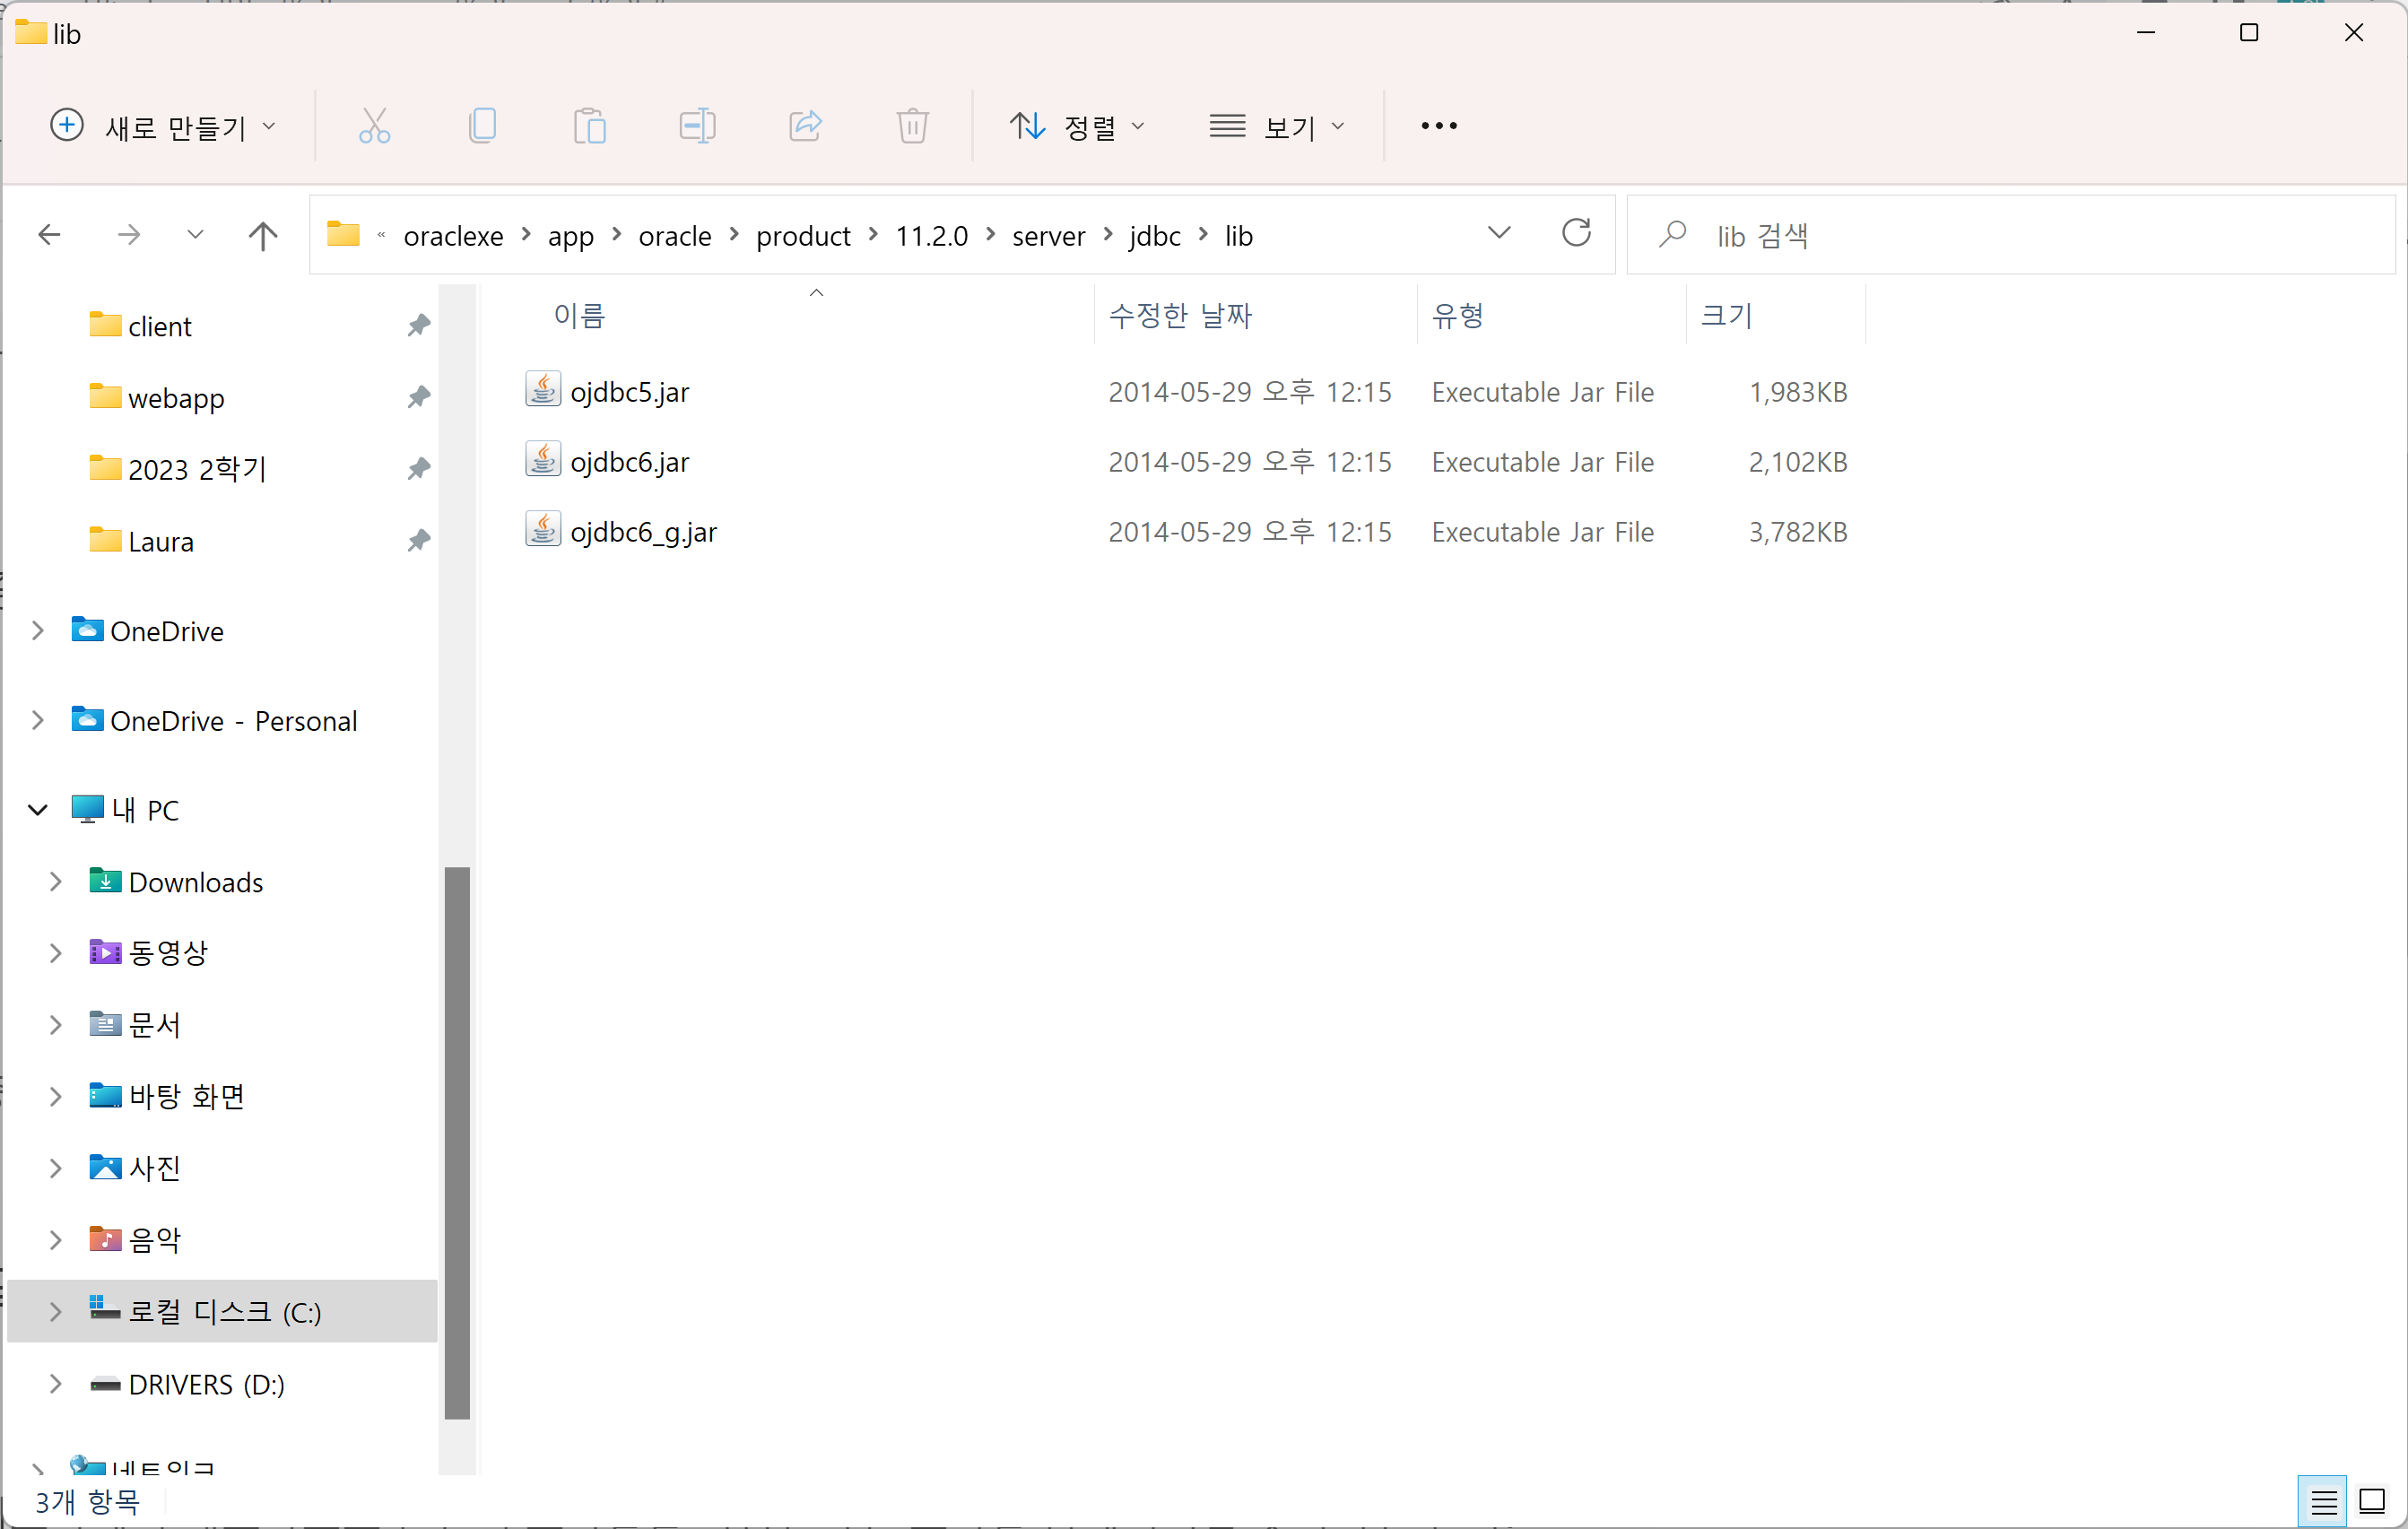
Task: Collapse the 내 PC tree node
Action: 38,810
